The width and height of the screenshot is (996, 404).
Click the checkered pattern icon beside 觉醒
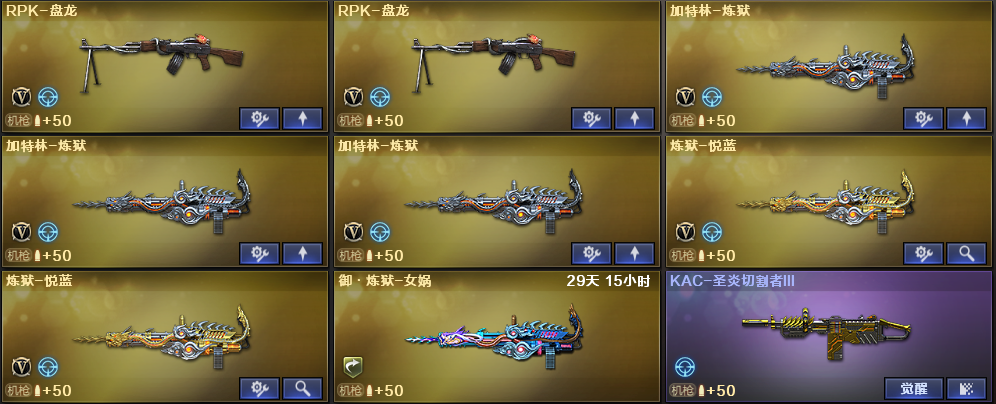(966, 388)
